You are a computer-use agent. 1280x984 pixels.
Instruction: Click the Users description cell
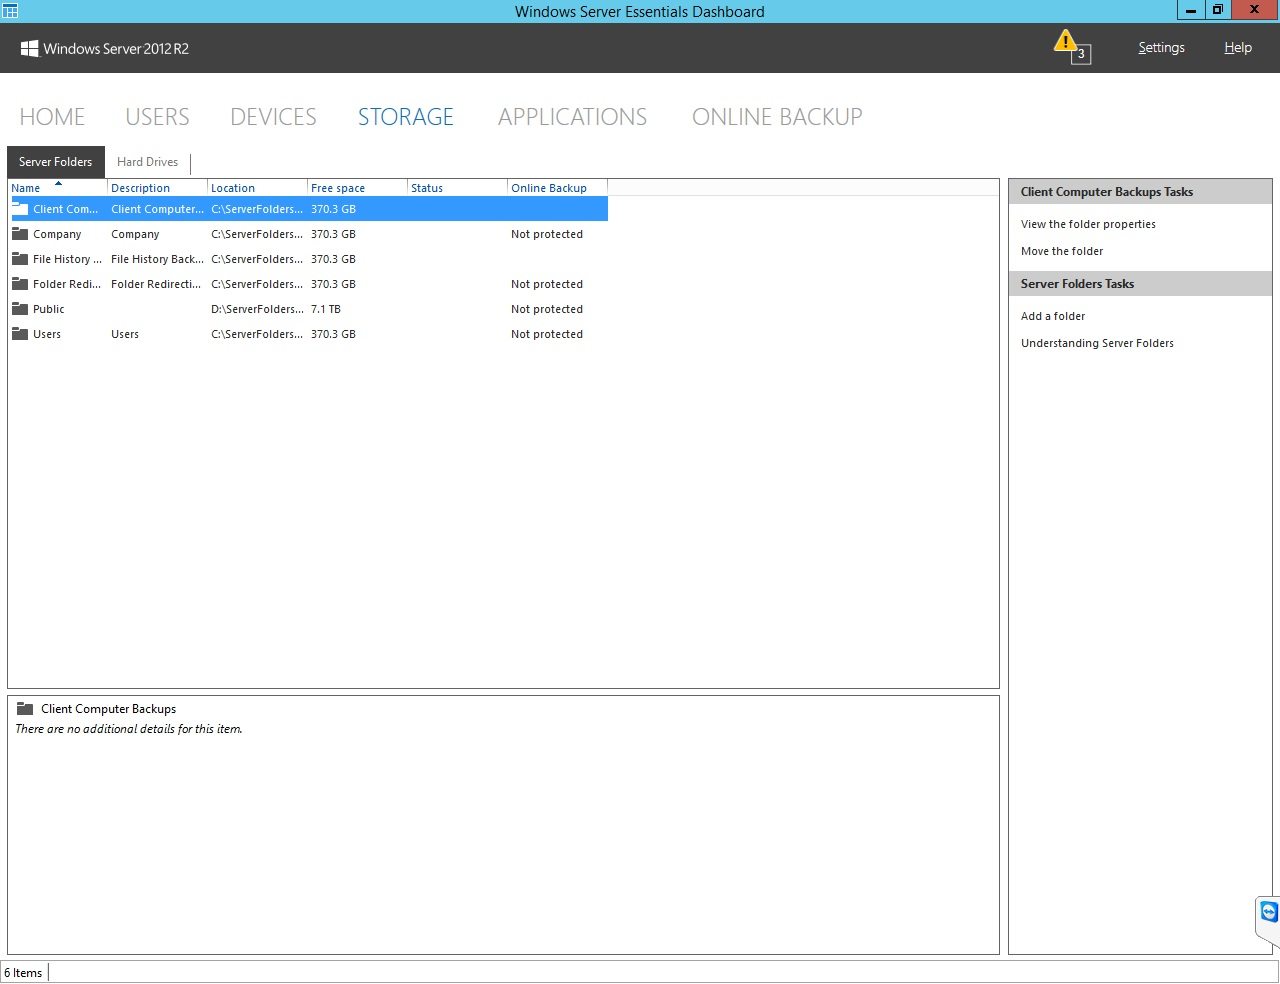(x=125, y=334)
